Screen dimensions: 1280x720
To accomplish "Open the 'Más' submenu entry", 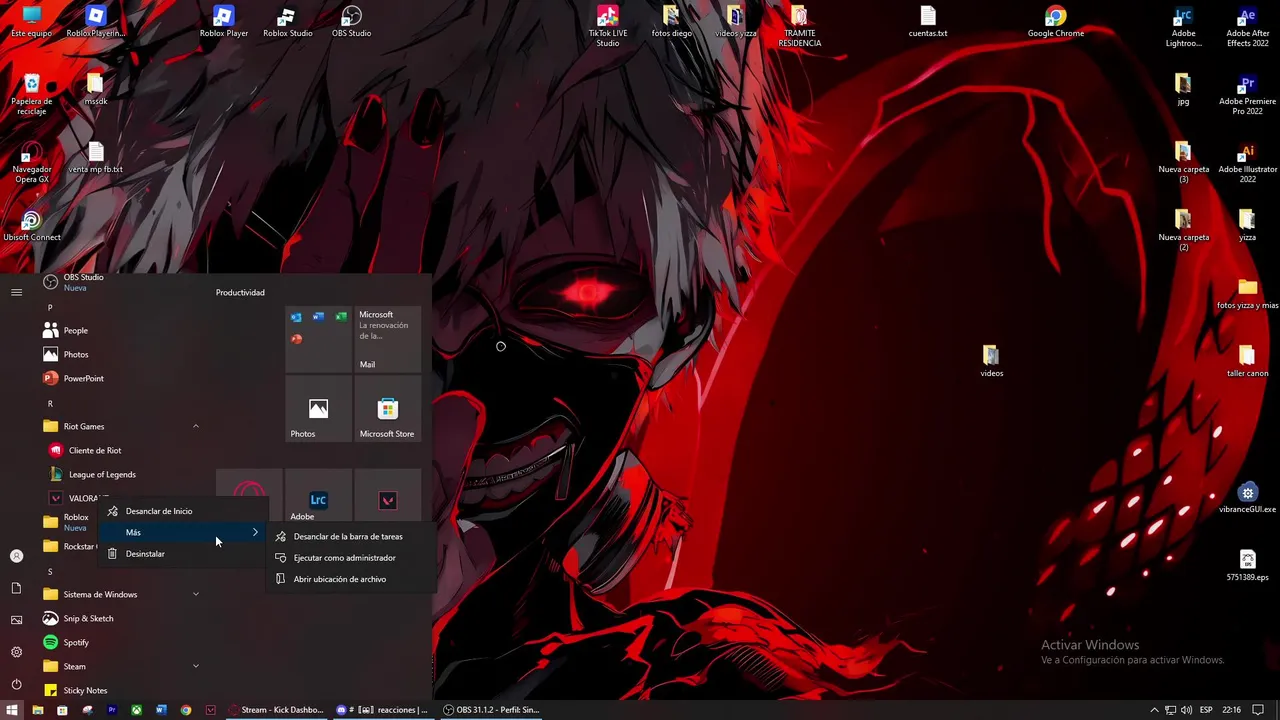I will click(182, 532).
